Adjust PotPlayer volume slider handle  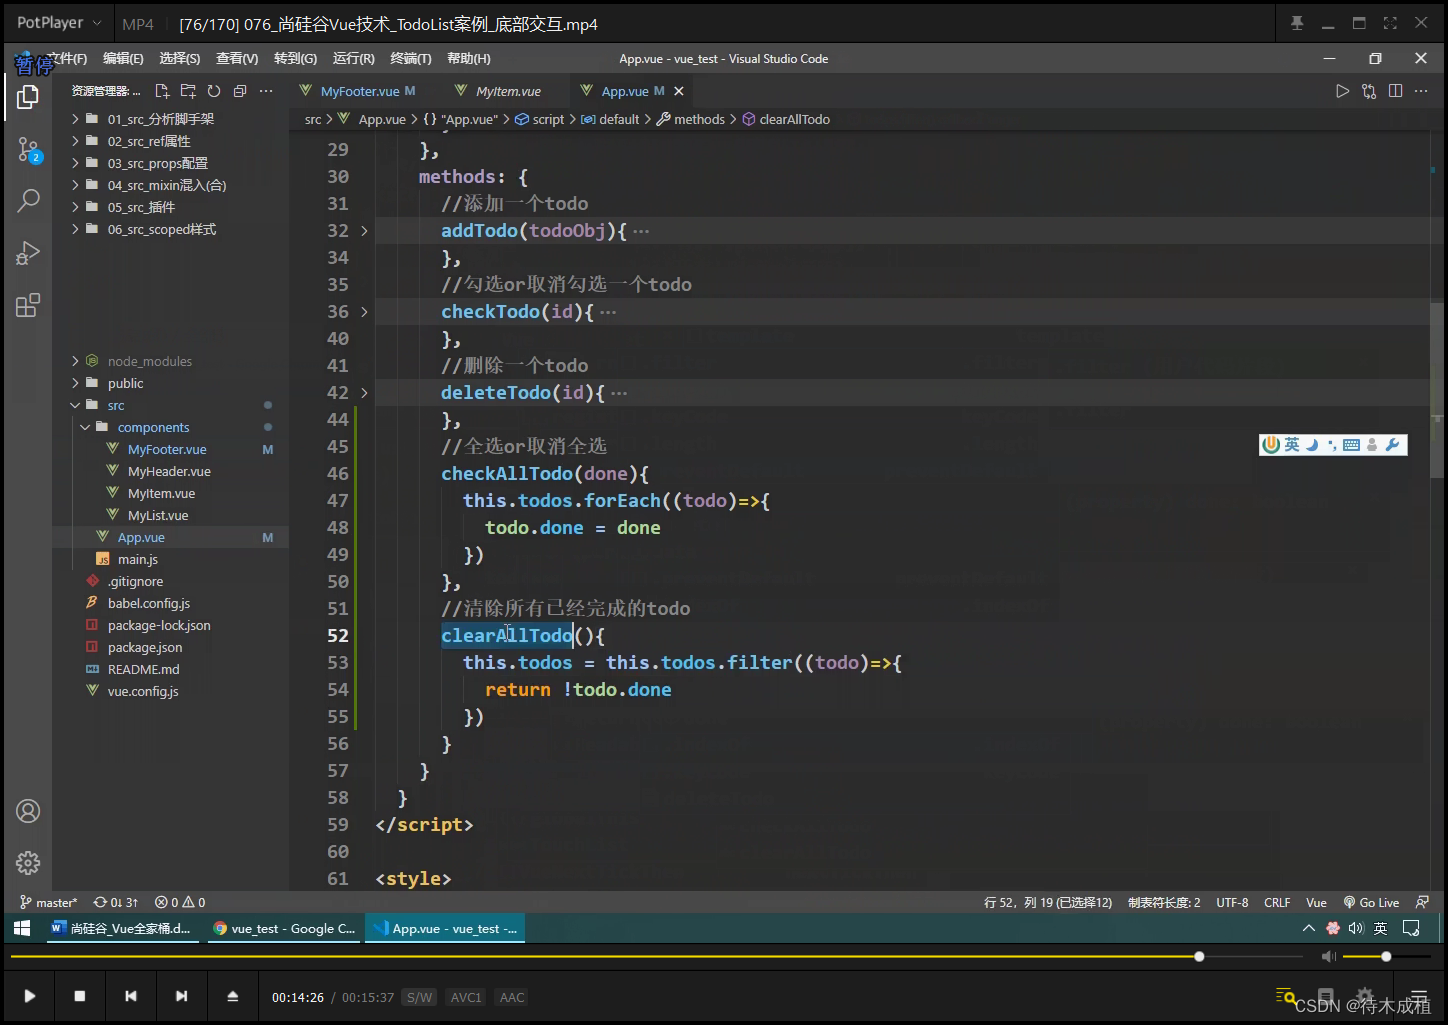pos(1386,957)
